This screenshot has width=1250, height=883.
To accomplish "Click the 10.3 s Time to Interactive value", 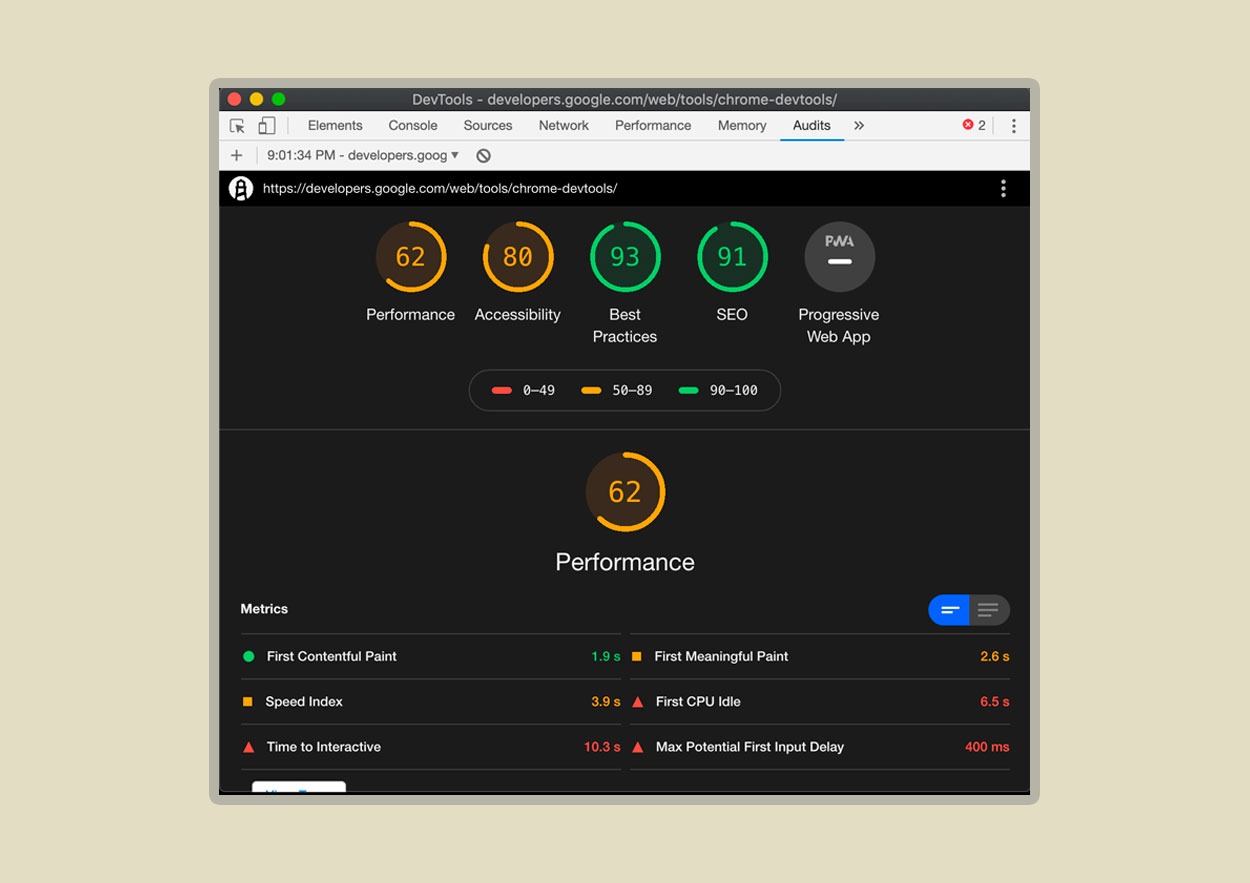I will point(602,747).
